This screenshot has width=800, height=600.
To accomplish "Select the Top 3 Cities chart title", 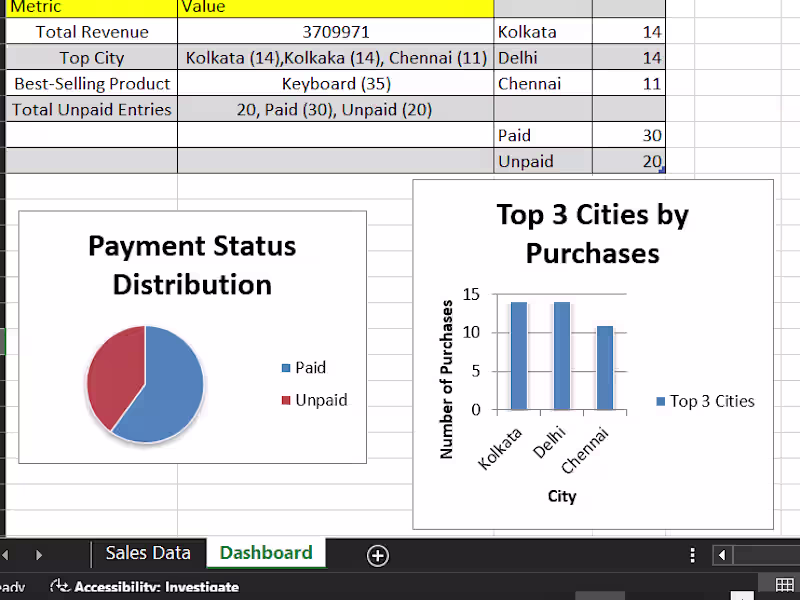I will click(592, 234).
